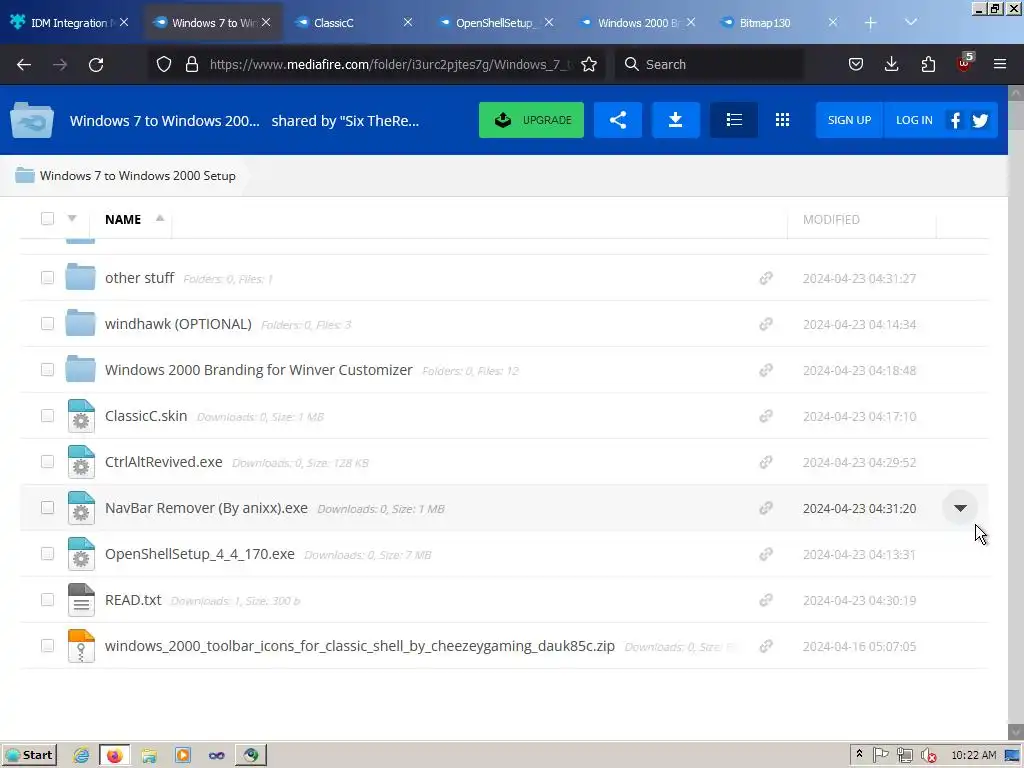
Task: Click Internet Explorer icon in taskbar
Action: [x=81, y=756]
